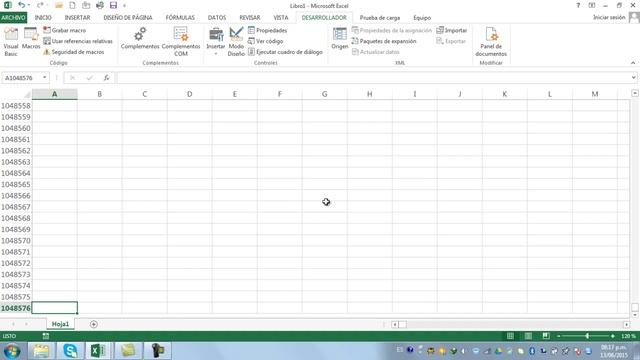Image resolution: width=640 pixels, height=360 pixels.
Task: Switch to Prueba de carga tab
Action: coord(380,18)
